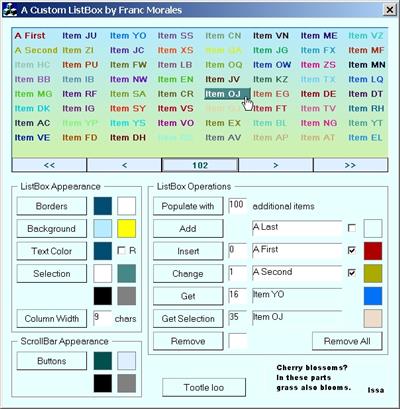Go to previous page with < button
The height and width of the screenshot is (409, 400).
125,165
